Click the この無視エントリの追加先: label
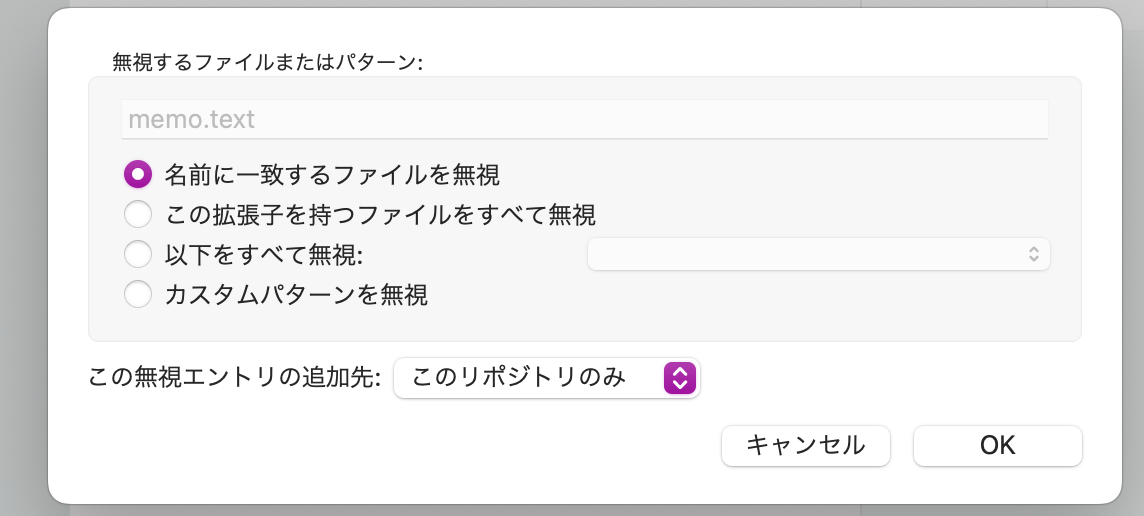Image resolution: width=1144 pixels, height=516 pixels. pos(234,378)
